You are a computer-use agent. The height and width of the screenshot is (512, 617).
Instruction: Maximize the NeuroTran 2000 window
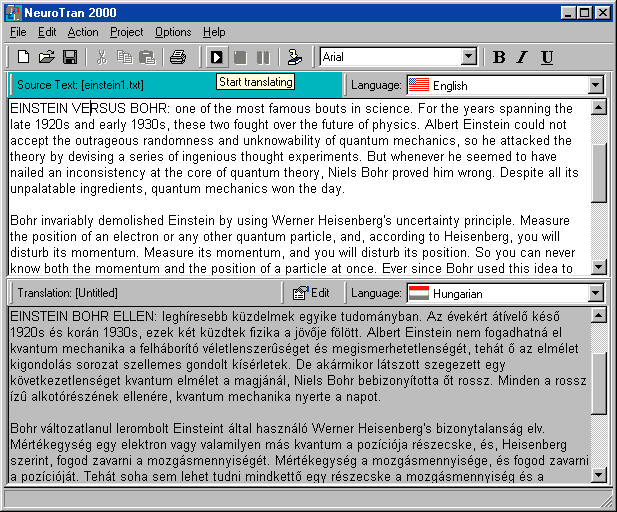point(585,13)
